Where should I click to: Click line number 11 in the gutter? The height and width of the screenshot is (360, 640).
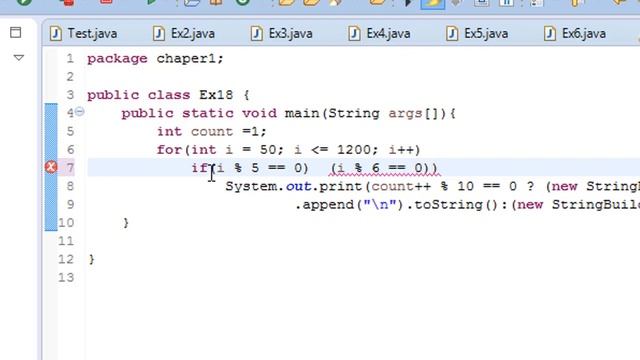[x=66, y=241]
